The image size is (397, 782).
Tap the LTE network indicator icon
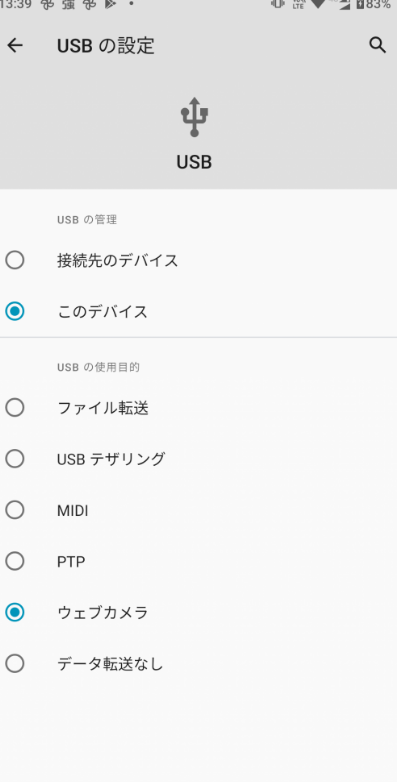[298, 4]
